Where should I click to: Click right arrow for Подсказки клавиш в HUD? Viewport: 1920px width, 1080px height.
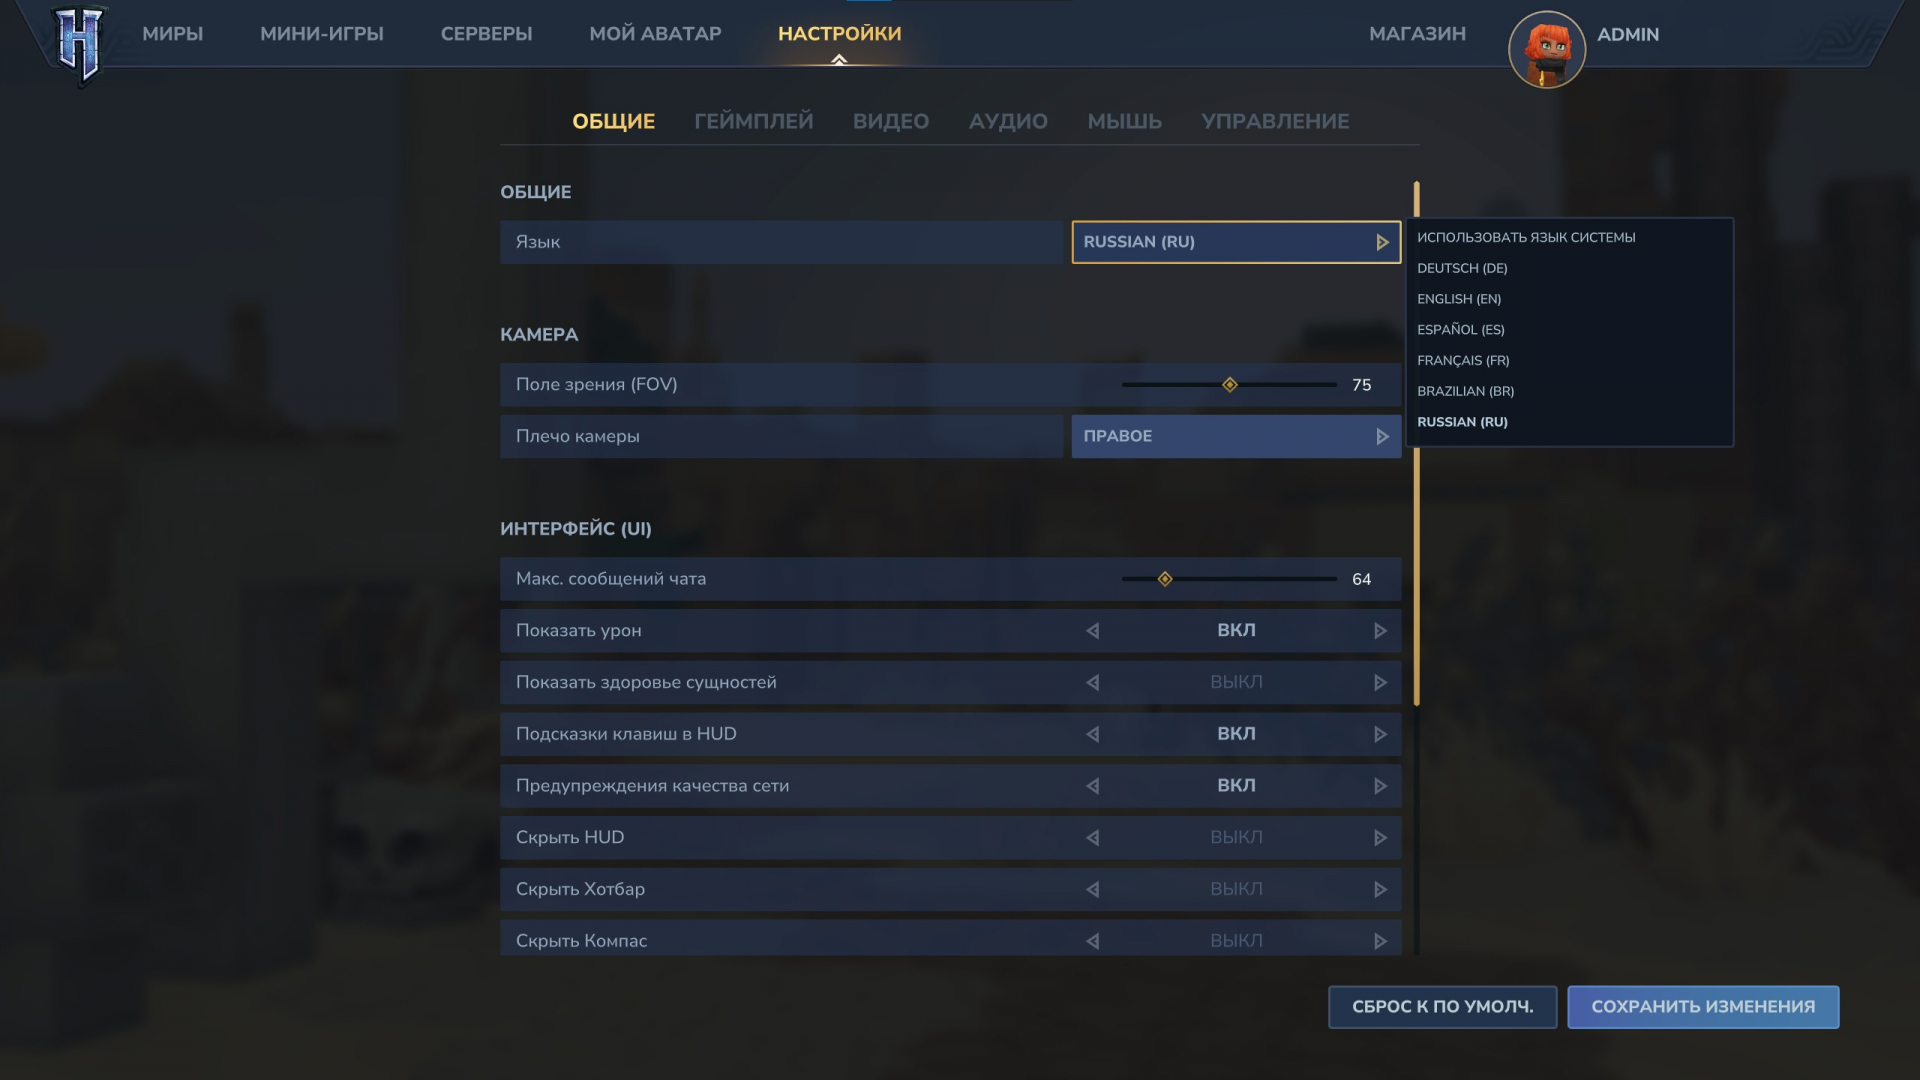pos(1380,735)
